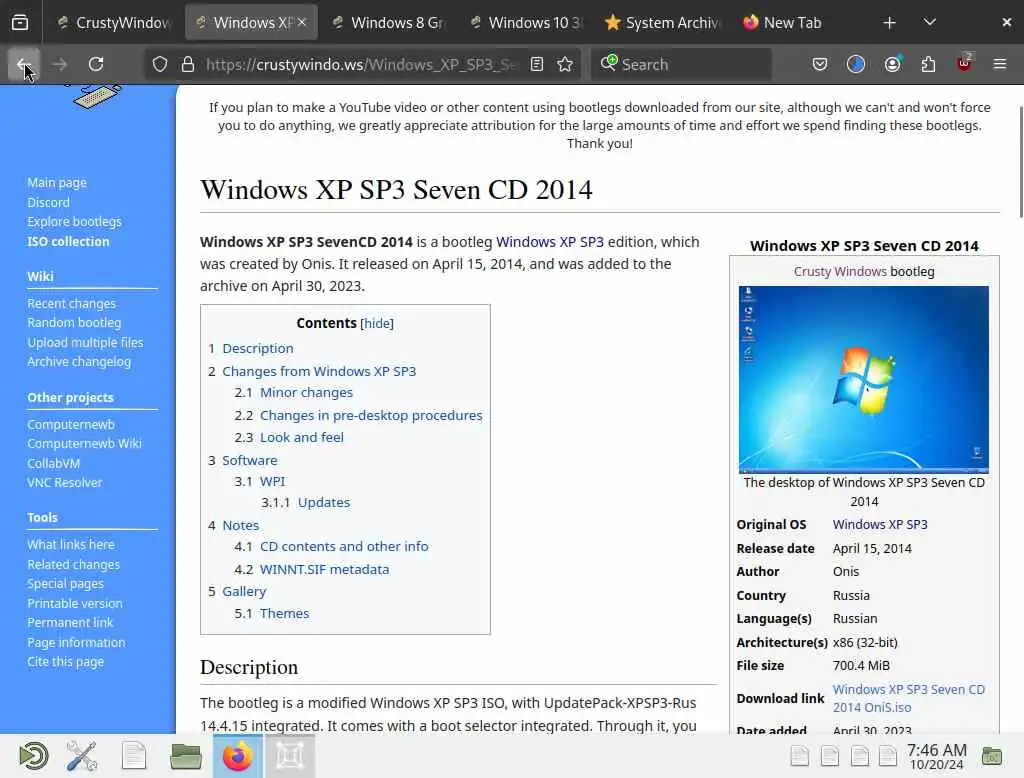Image resolution: width=1024 pixels, height=778 pixels.
Task: Jump to Minor changes section
Action: tap(306, 393)
